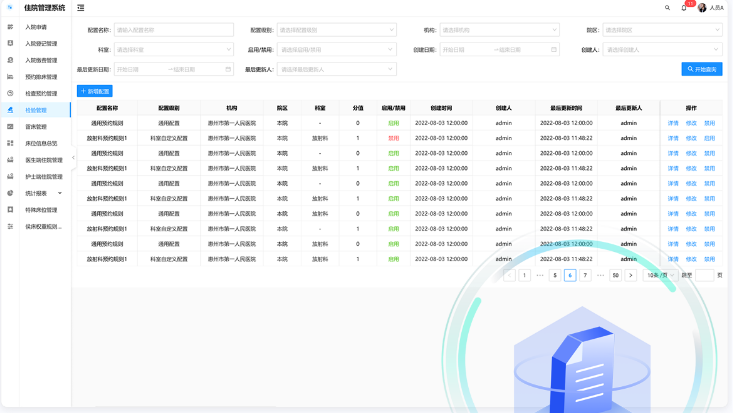Click the system logo in top-left header
This screenshot has width=733, height=413.
tap(10, 7)
